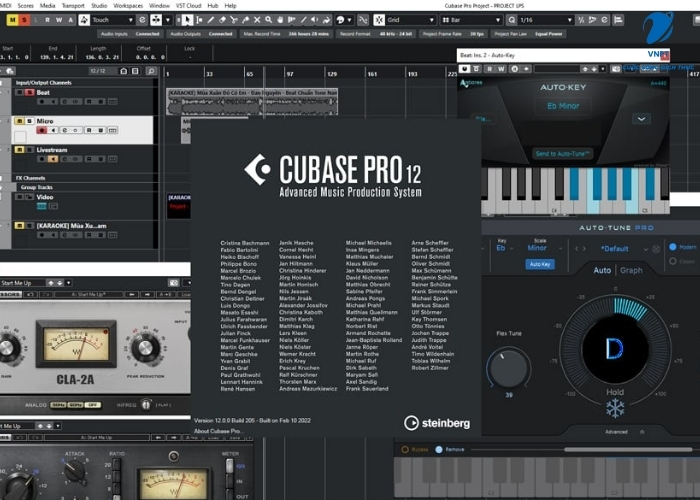Image resolution: width=700 pixels, height=500 pixels.
Task: Disable record enable on Micro track
Action: (42, 130)
